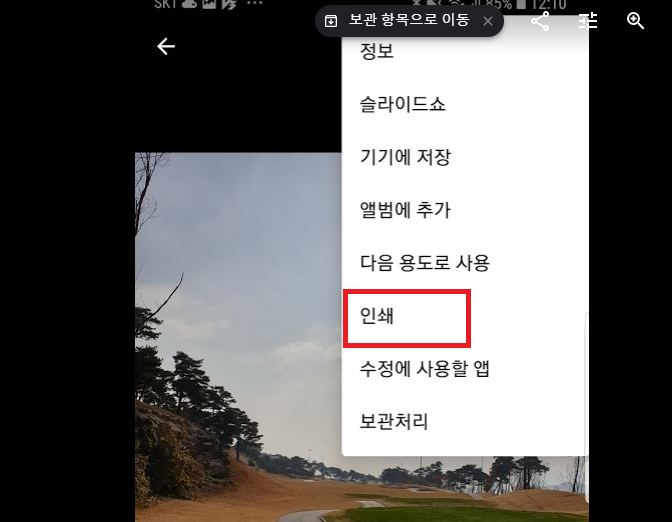Tap the battery indicator in status bar
This screenshot has width=672, height=522.
(521, 4)
